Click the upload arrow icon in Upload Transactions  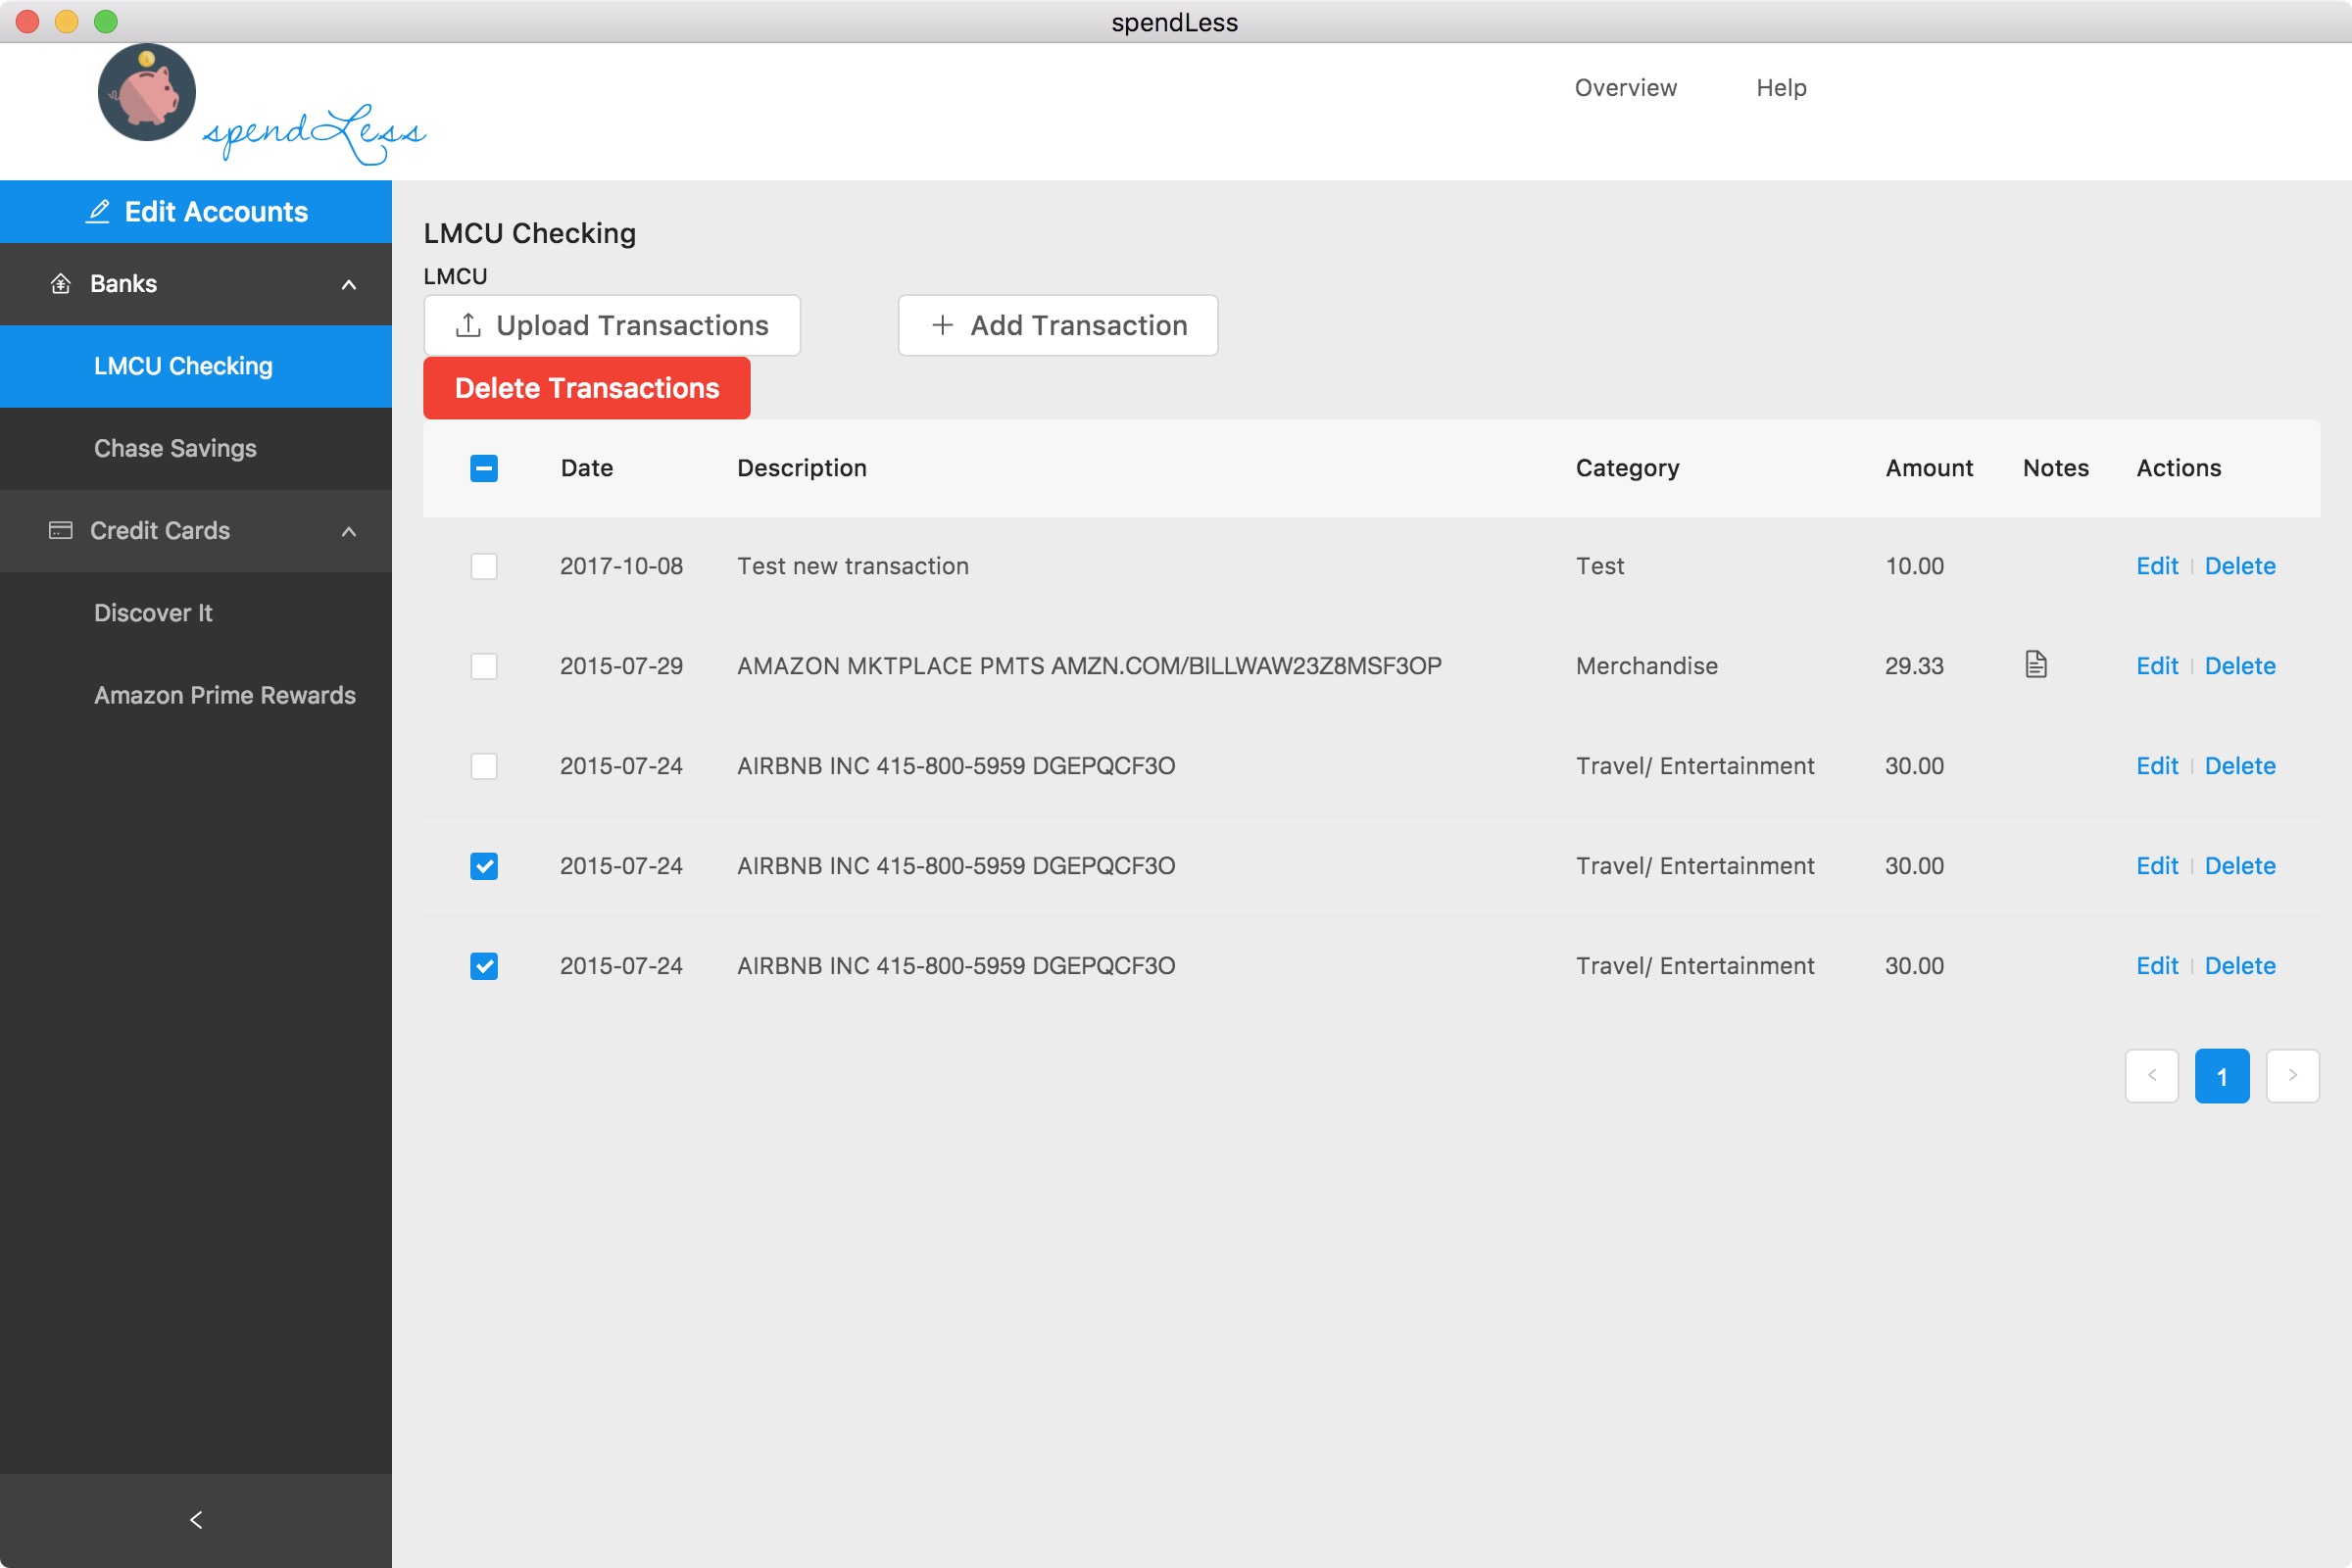tap(468, 325)
